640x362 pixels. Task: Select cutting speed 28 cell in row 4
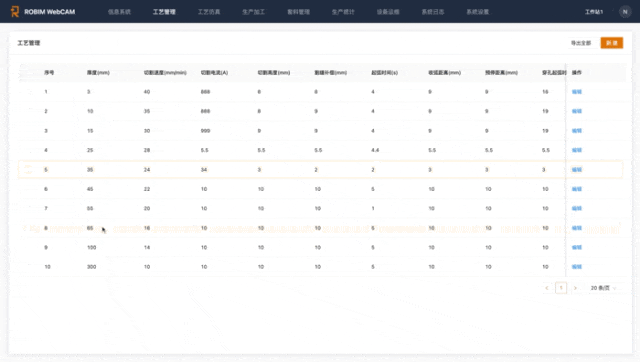click(x=147, y=150)
